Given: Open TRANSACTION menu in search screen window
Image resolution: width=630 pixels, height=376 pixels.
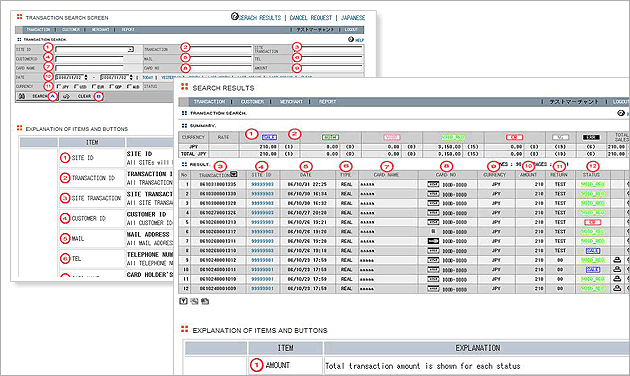Looking at the screenshot, I should point(38,30).
